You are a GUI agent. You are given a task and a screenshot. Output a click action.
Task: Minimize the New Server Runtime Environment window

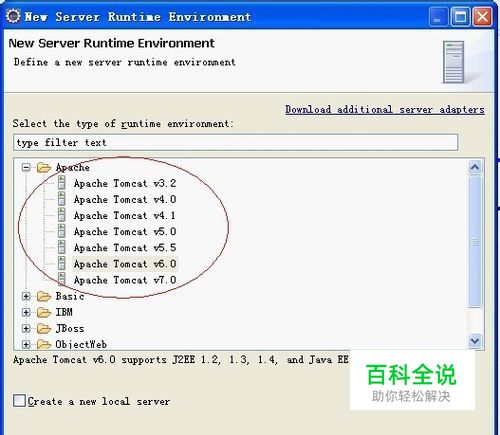click(438, 16)
